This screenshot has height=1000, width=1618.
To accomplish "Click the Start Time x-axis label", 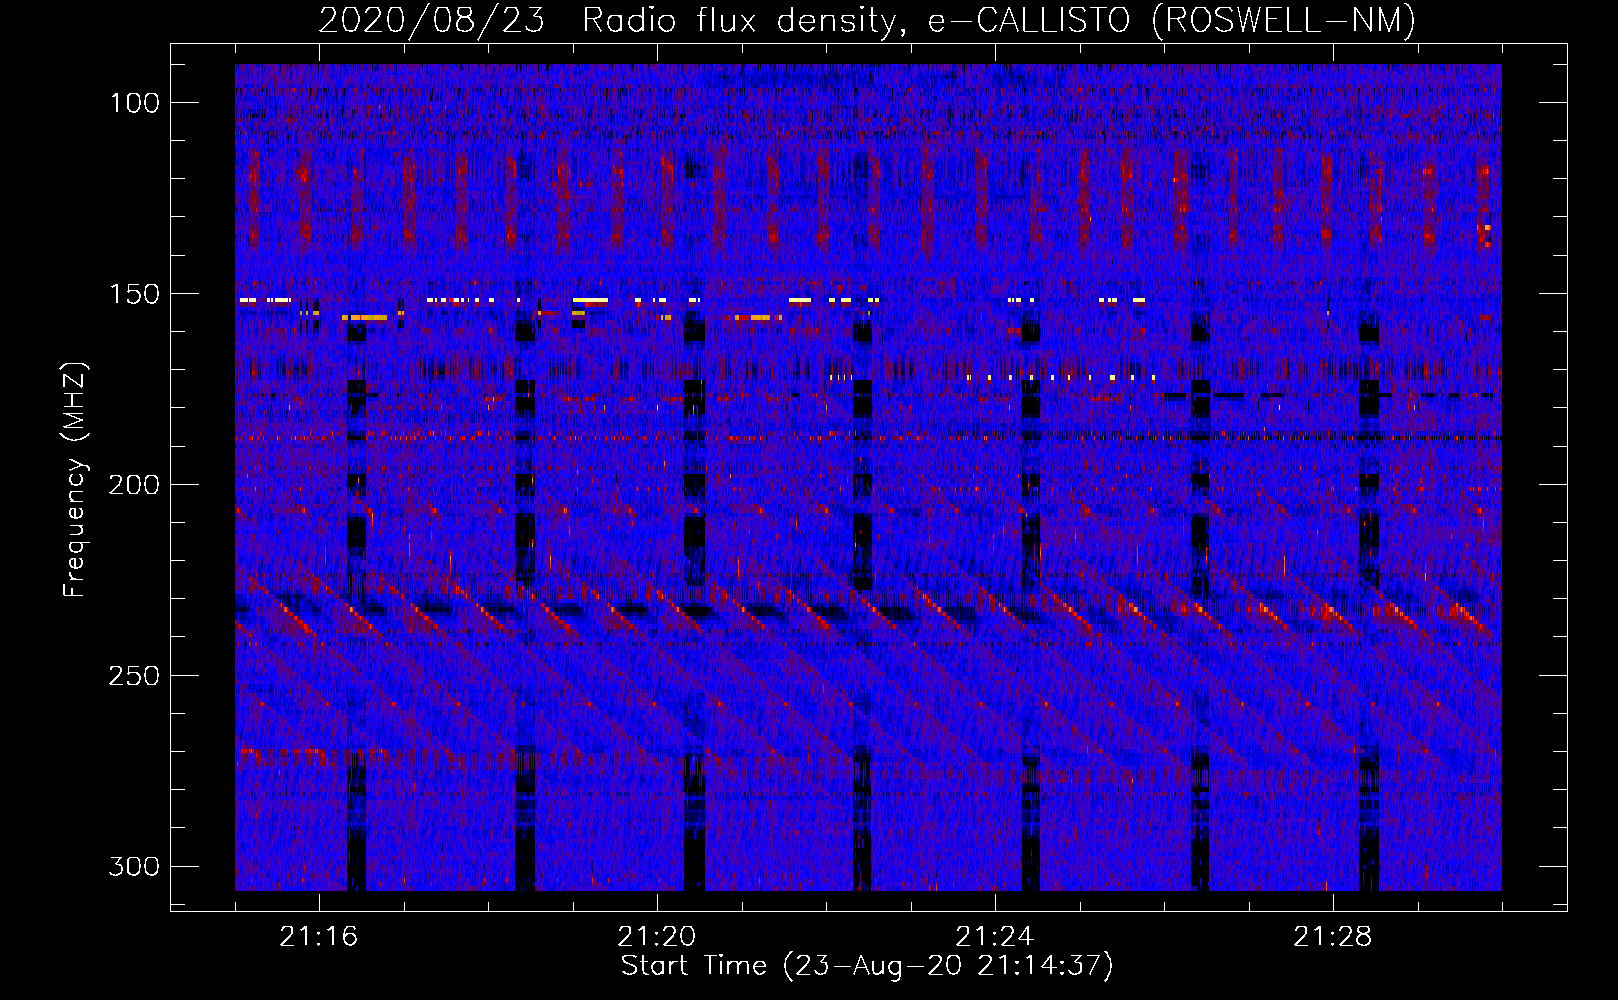I will 867,966.
